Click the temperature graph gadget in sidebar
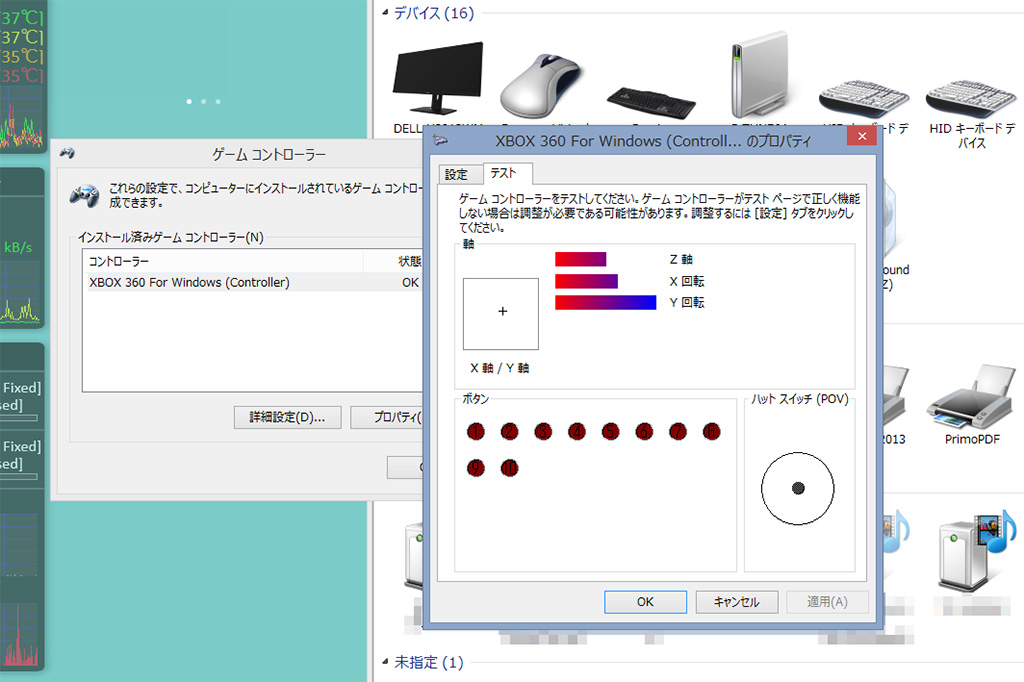 21,118
